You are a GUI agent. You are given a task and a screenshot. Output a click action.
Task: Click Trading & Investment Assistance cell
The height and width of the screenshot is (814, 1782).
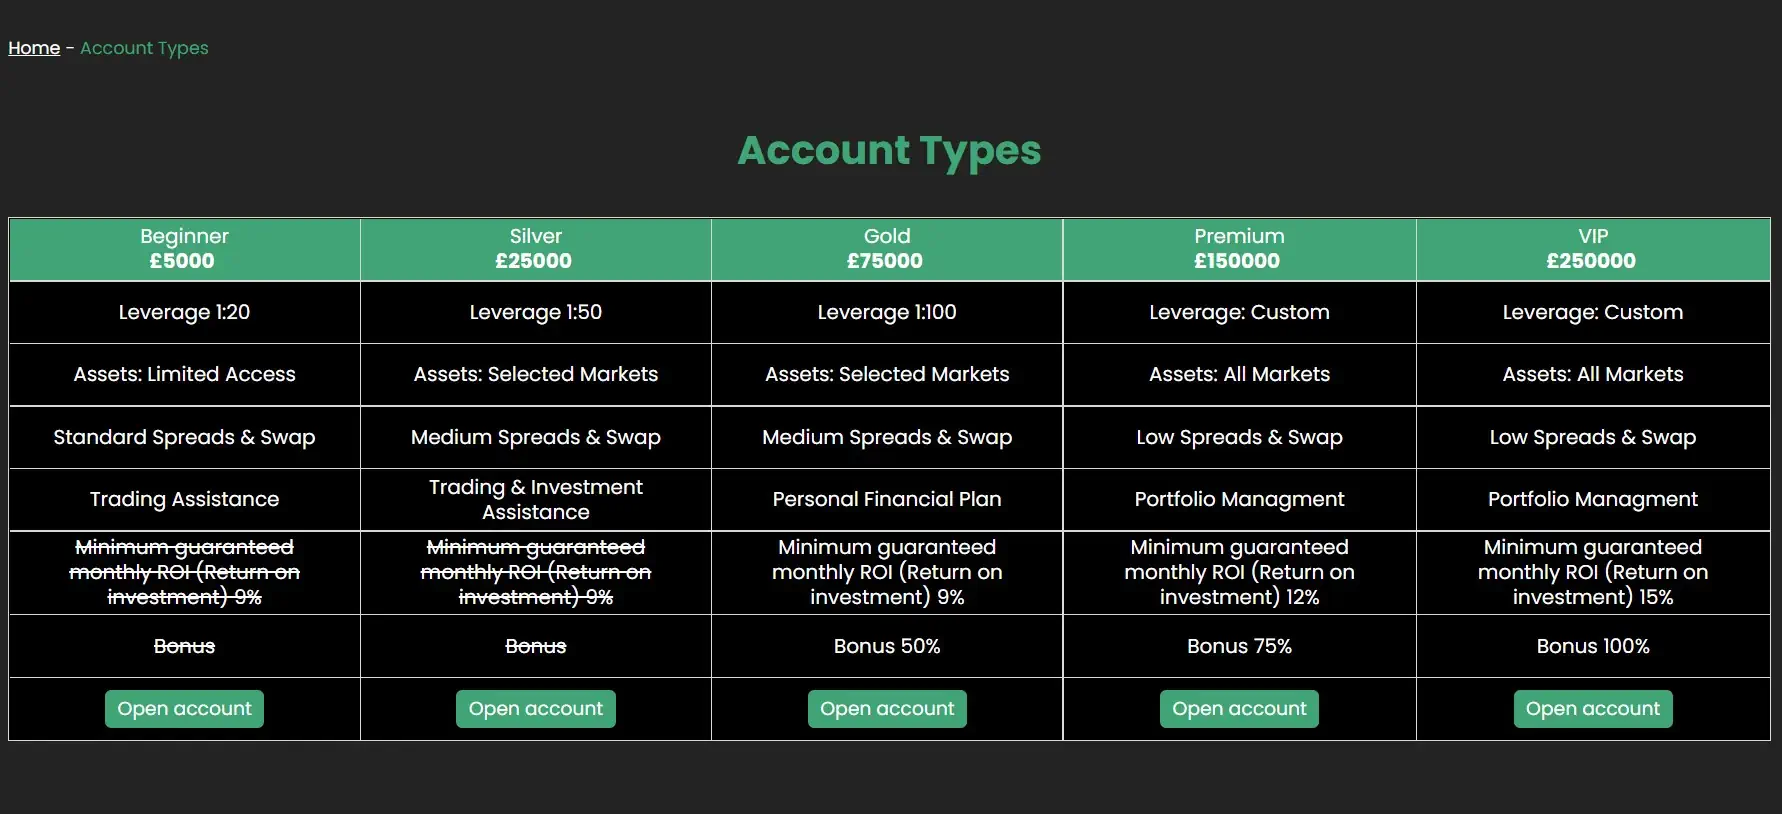point(536,499)
